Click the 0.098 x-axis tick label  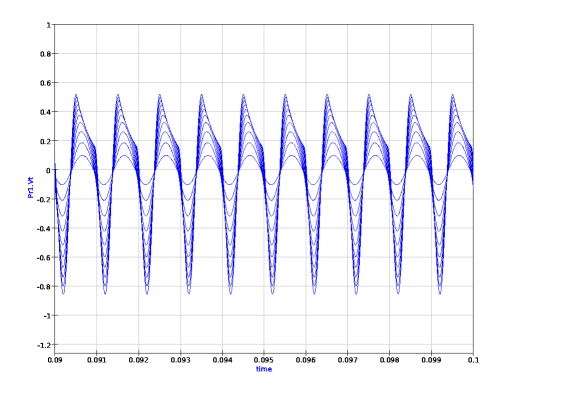tap(390, 360)
